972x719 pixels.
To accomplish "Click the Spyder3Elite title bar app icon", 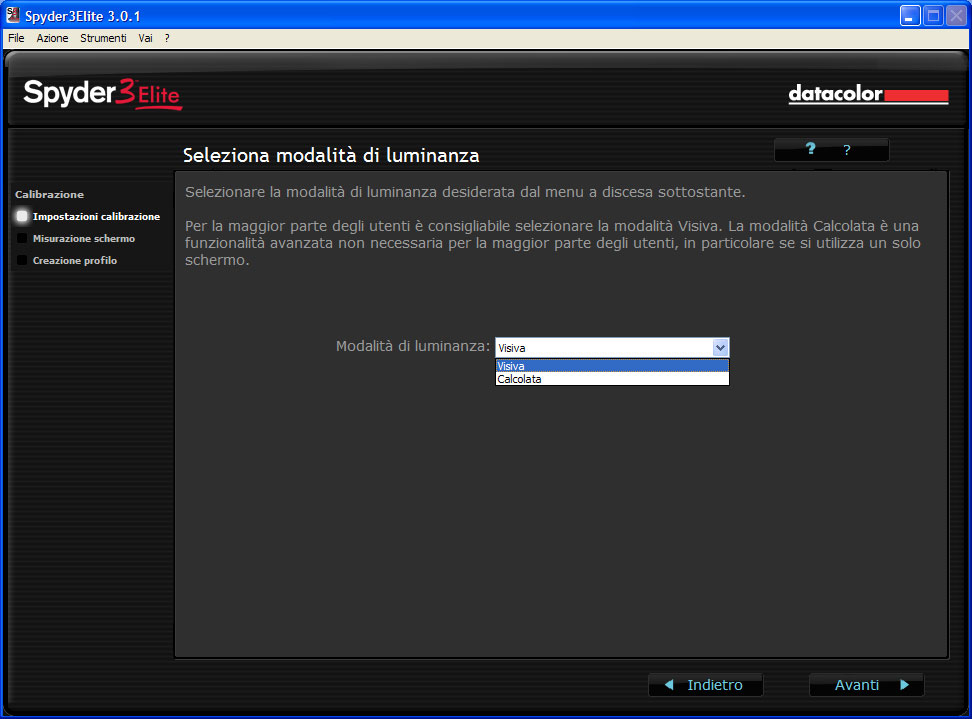I will [x=12, y=15].
